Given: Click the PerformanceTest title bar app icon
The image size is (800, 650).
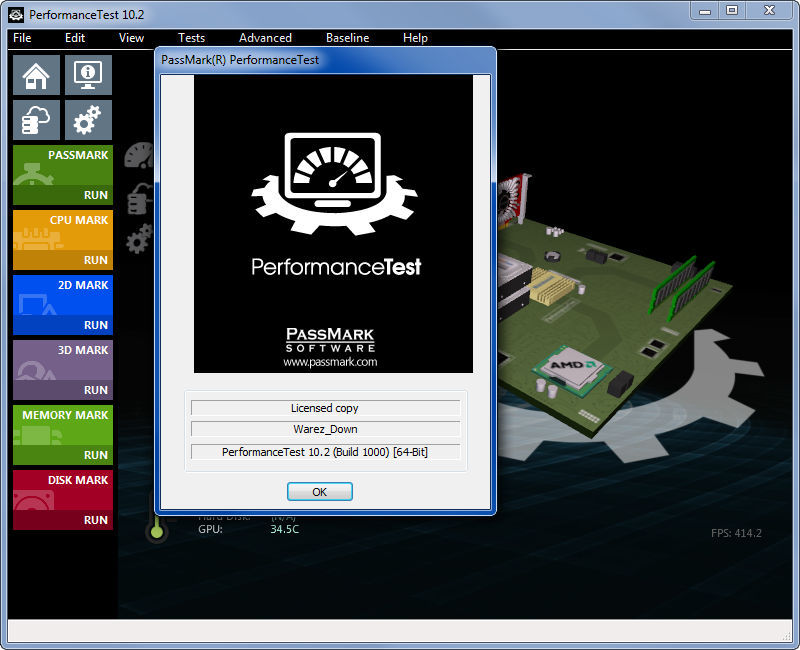Looking at the screenshot, I should [16, 15].
